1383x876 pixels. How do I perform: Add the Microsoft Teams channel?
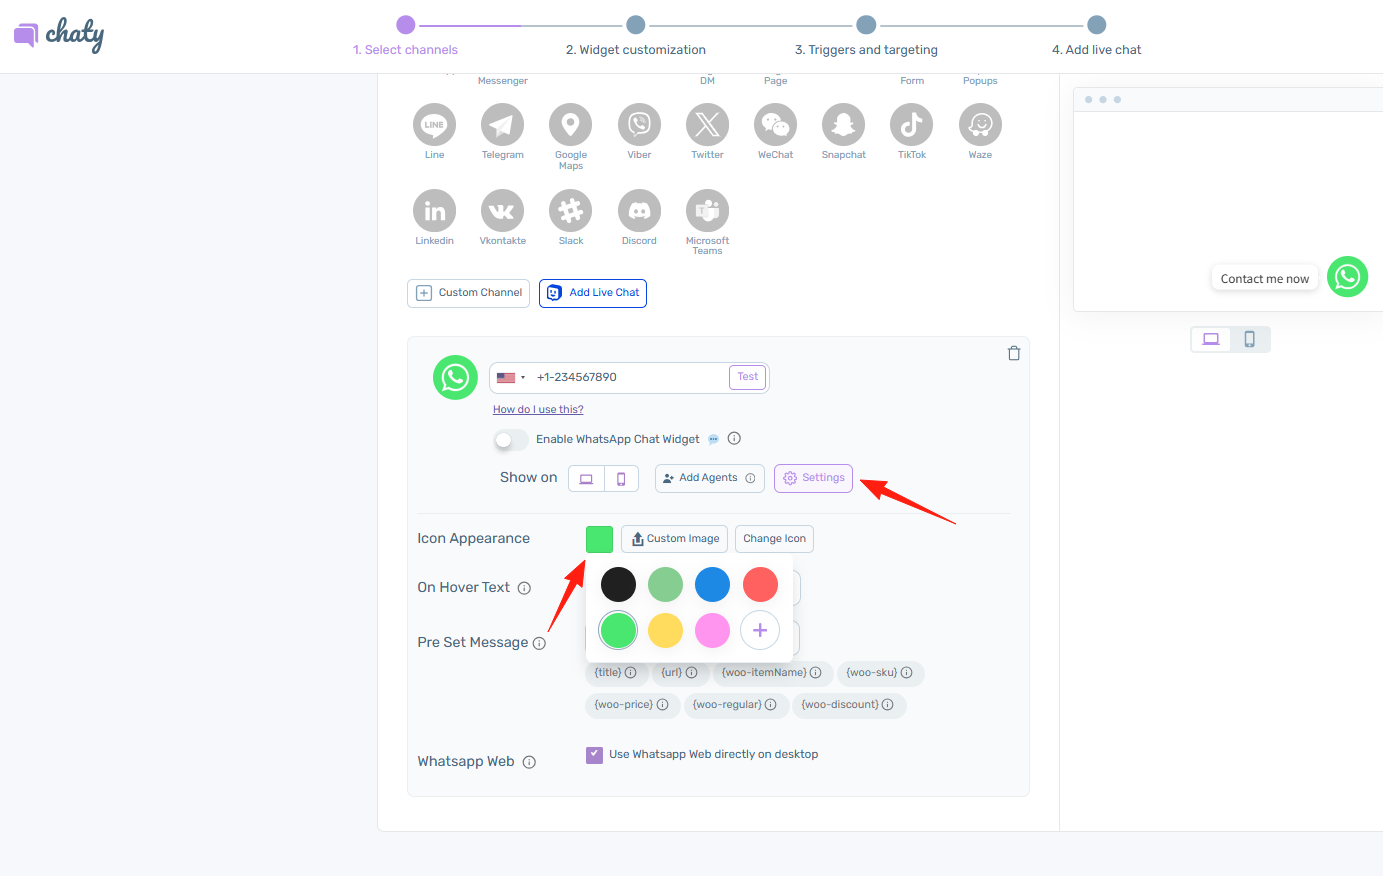click(x=707, y=211)
